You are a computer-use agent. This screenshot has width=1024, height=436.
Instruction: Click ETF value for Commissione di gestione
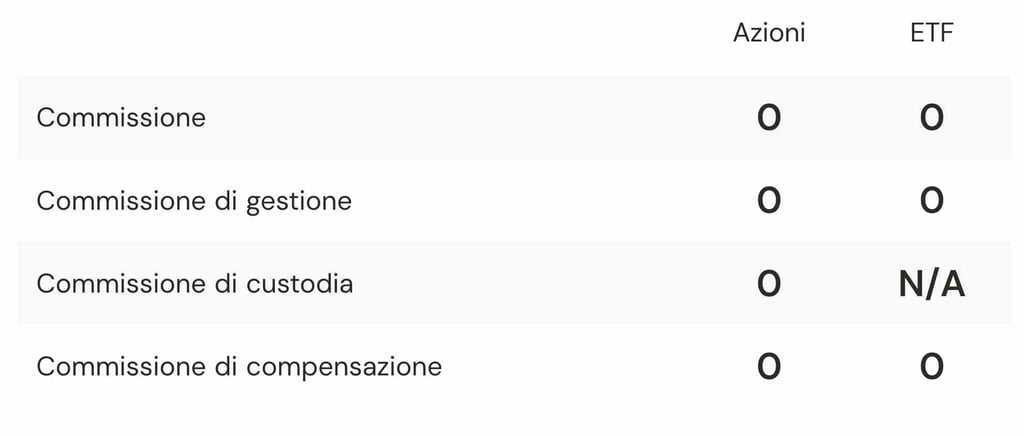pos(931,201)
